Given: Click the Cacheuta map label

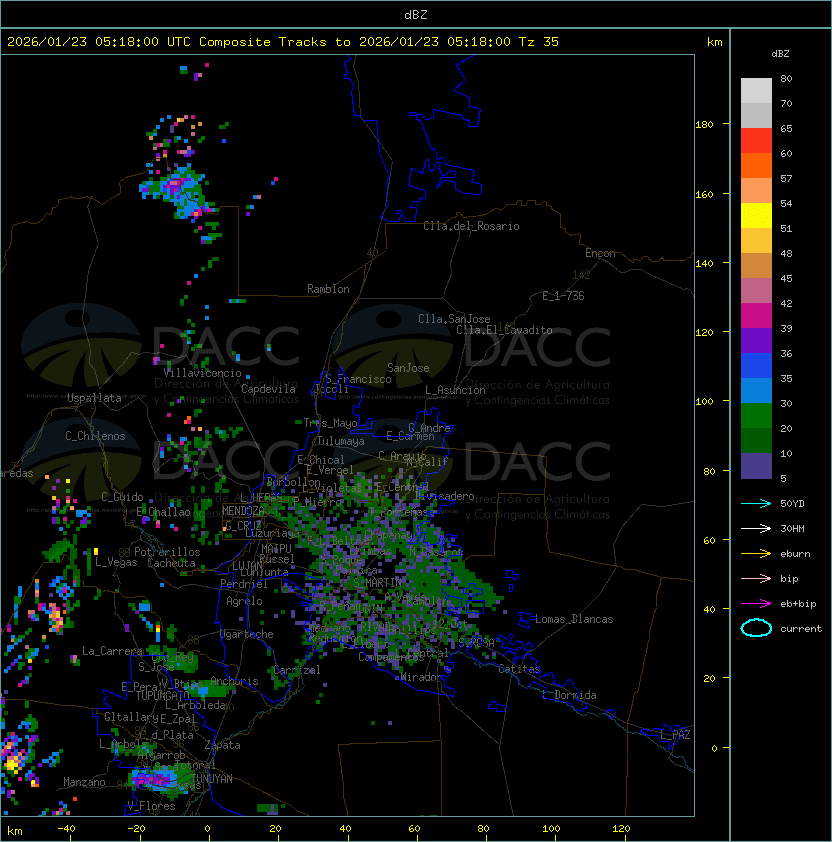Looking at the screenshot, I should pos(171,563).
